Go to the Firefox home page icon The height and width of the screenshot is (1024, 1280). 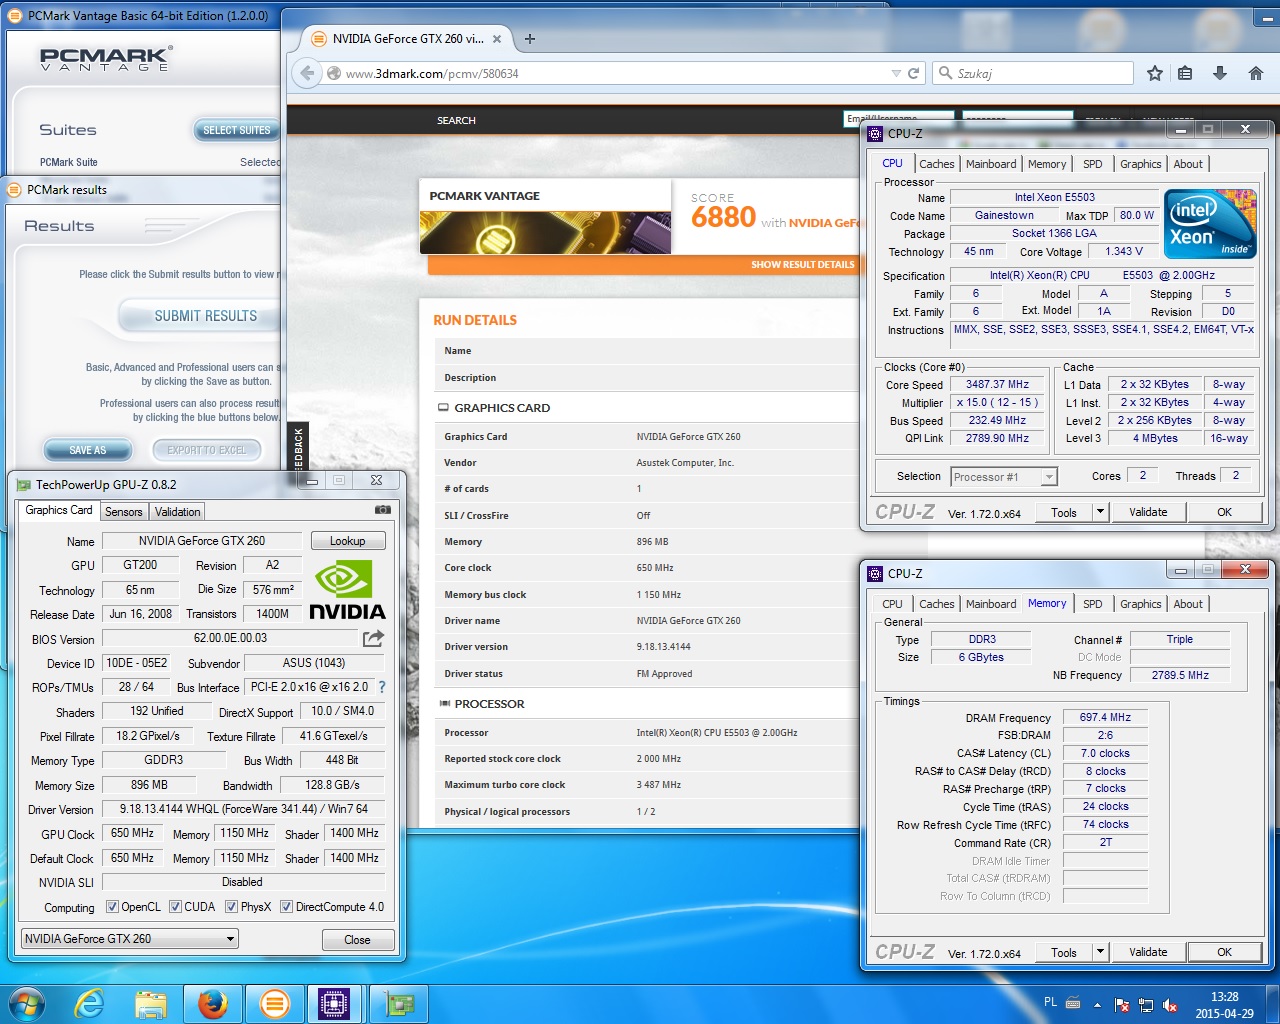pos(1256,73)
